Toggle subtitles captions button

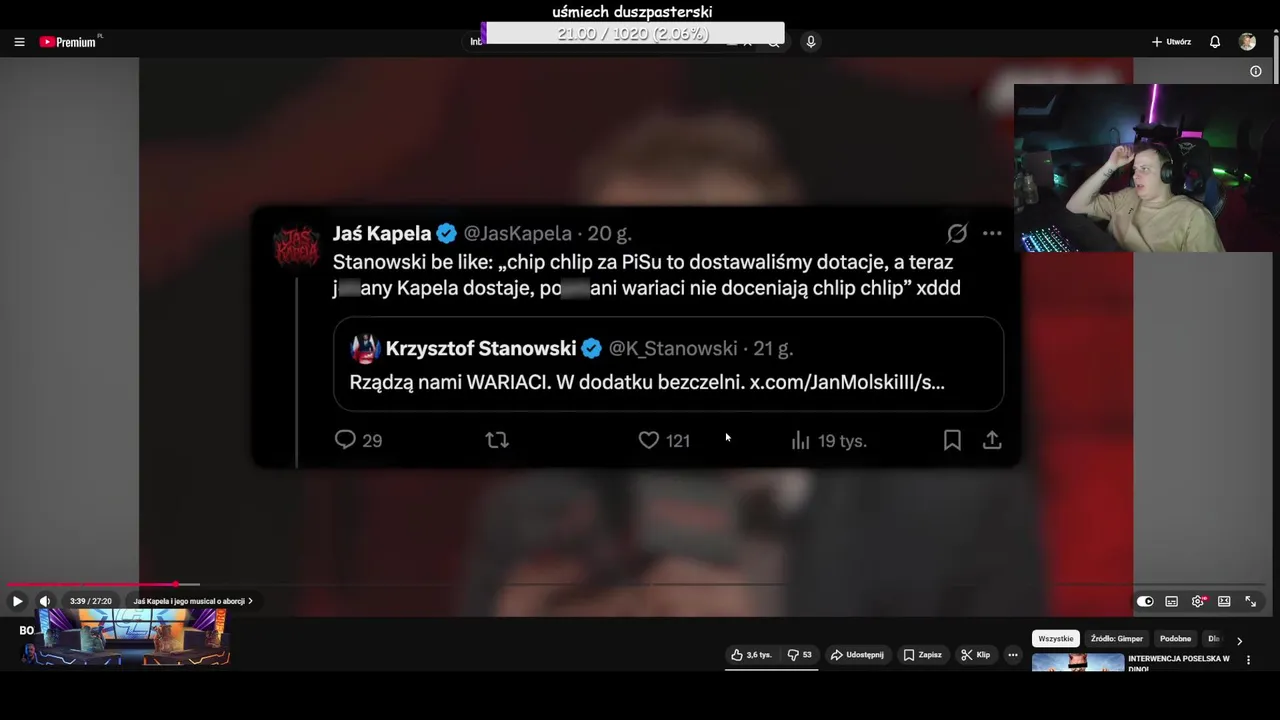[x=1171, y=601]
